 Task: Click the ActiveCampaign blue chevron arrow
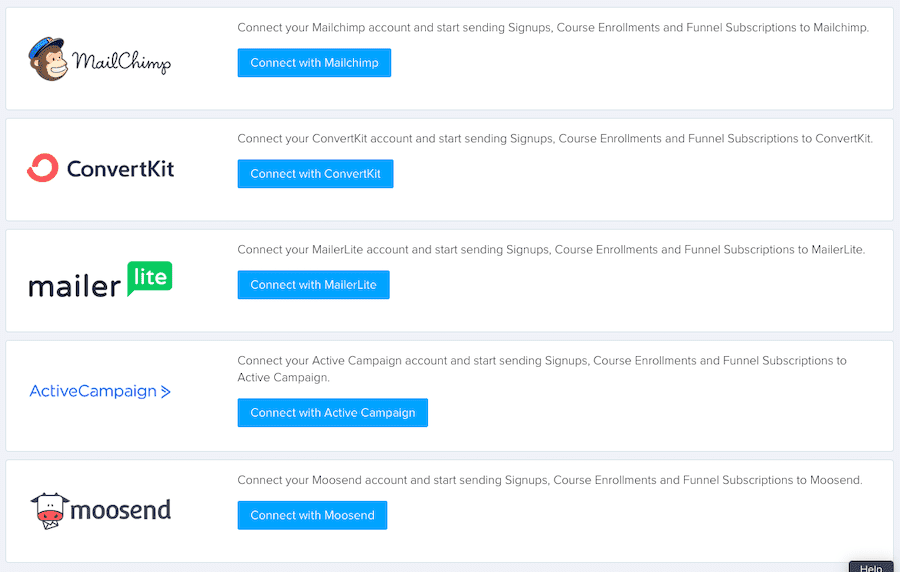165,392
